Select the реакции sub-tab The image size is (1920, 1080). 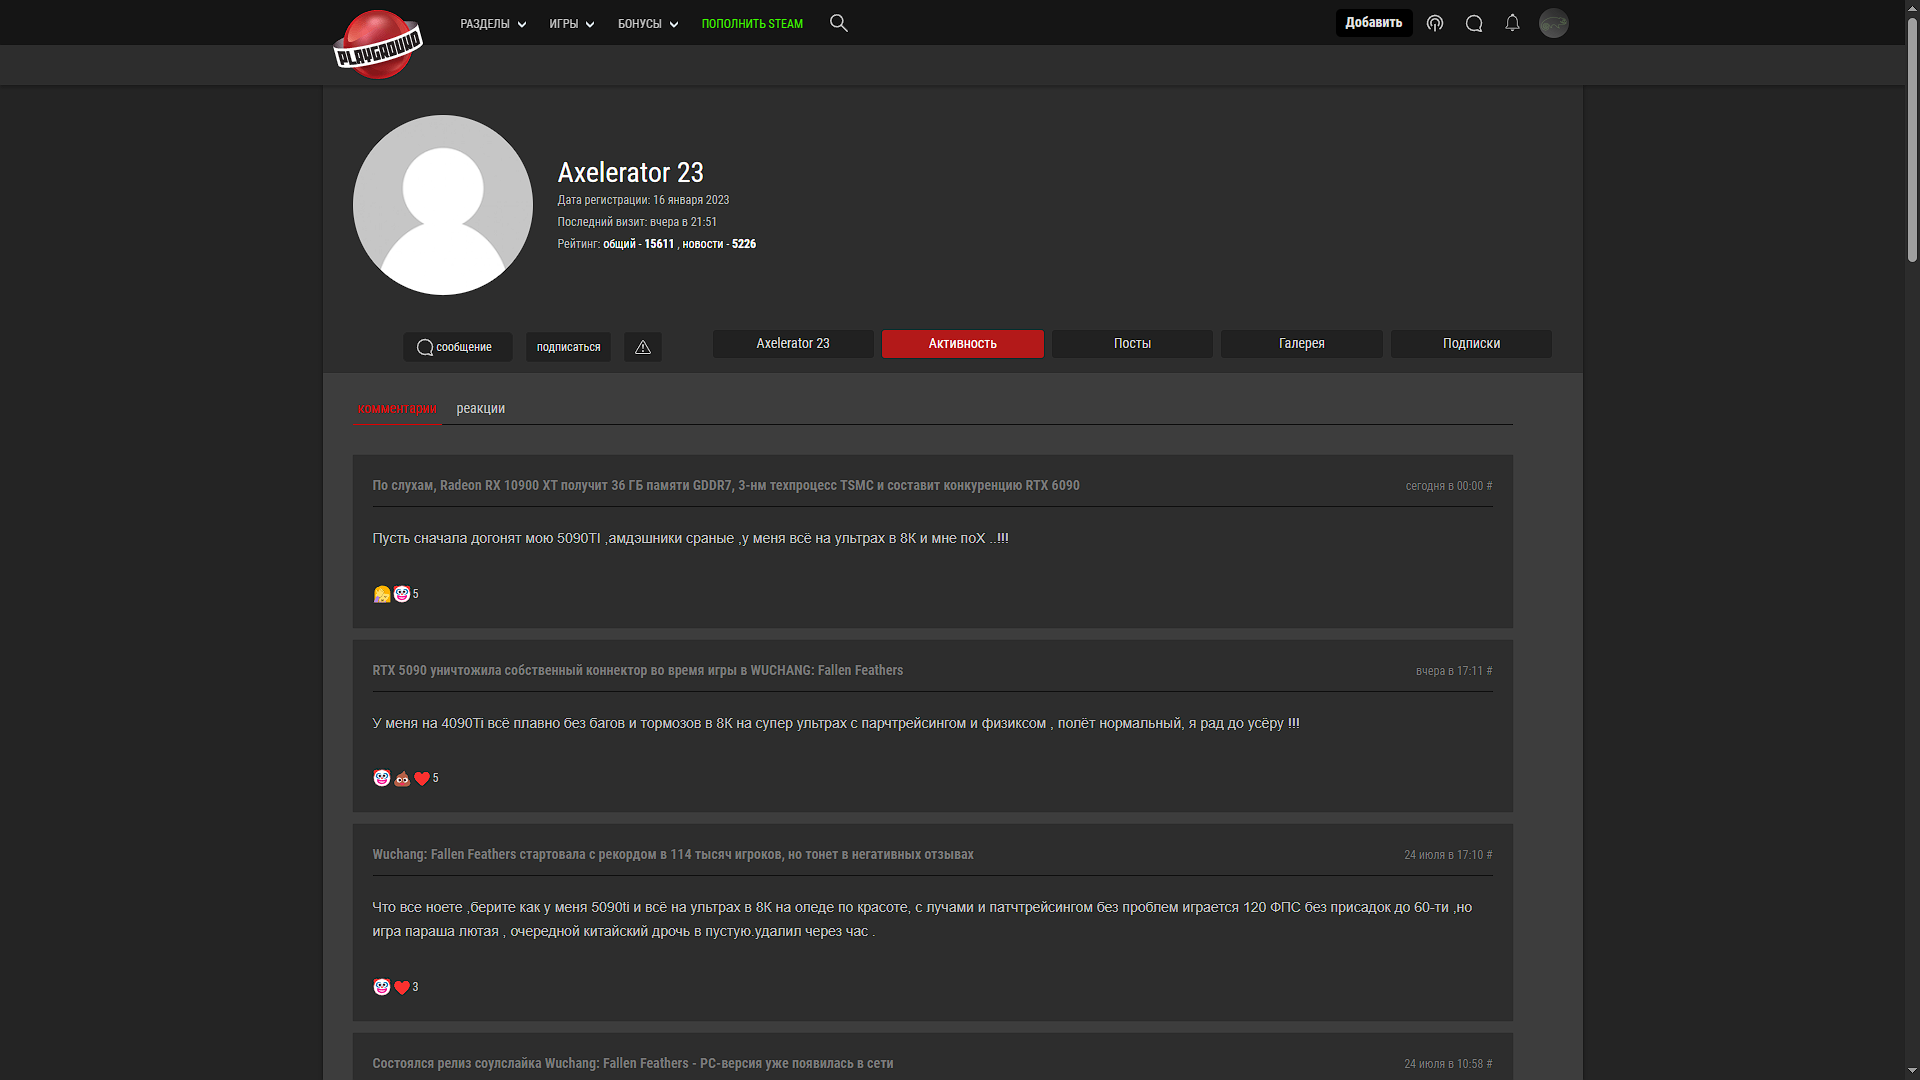(x=481, y=408)
